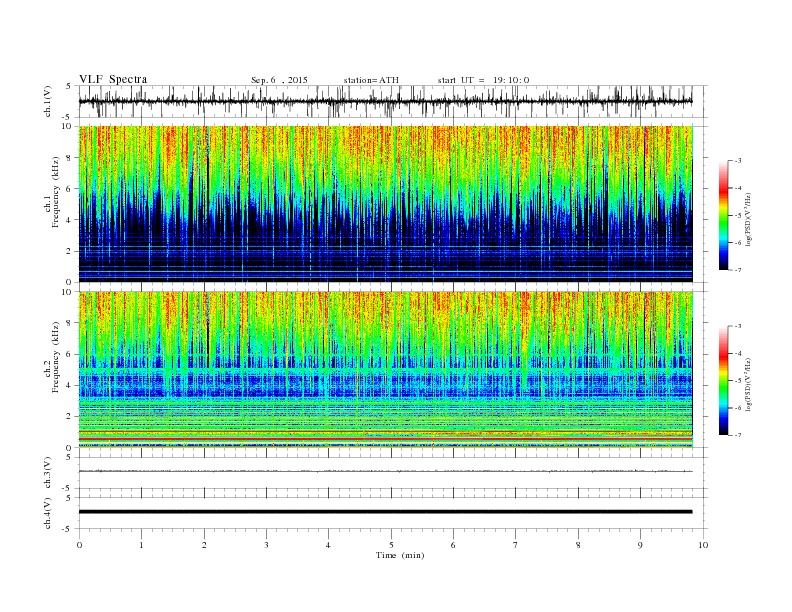Click the color bar beside the ch.1 spectrogram
The image size is (792, 612).
723,215
